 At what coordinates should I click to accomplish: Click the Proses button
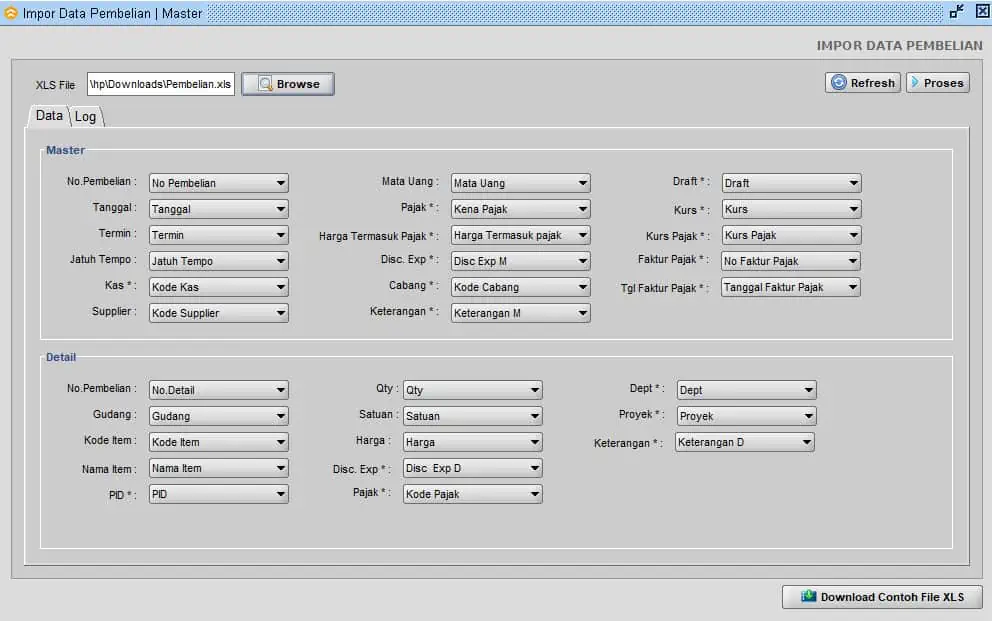[938, 83]
